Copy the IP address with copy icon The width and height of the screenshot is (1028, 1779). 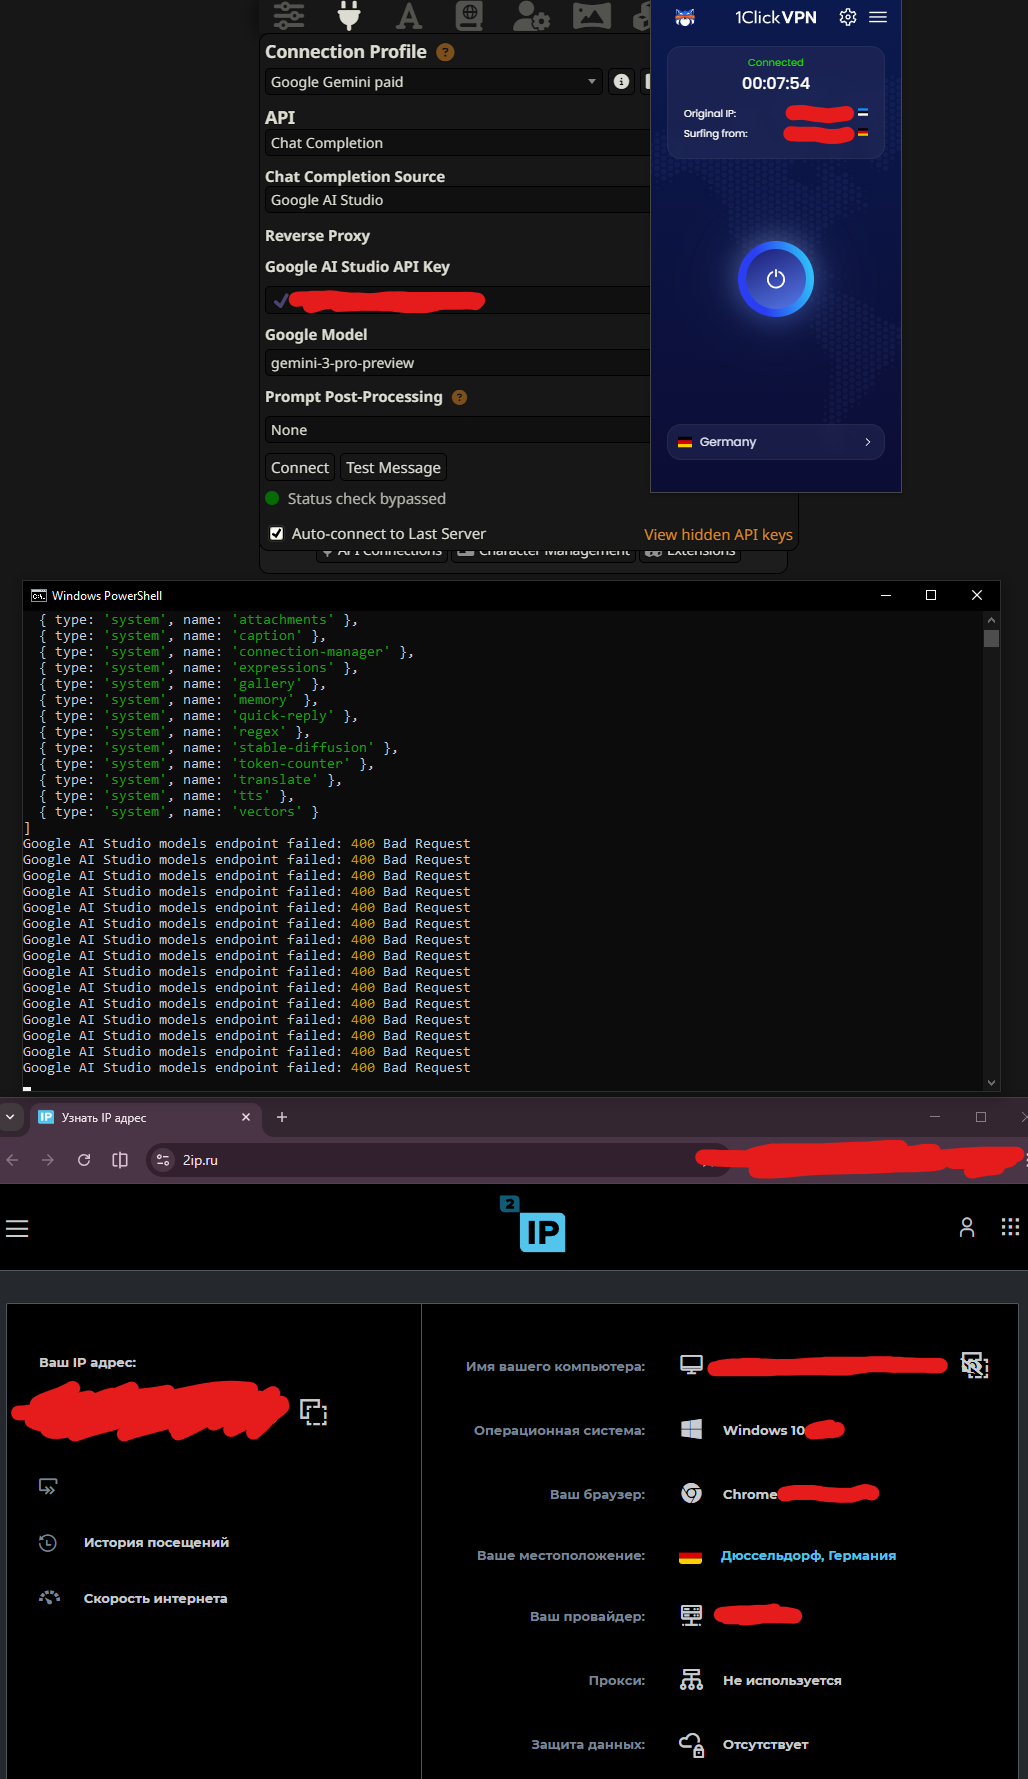pos(314,1412)
